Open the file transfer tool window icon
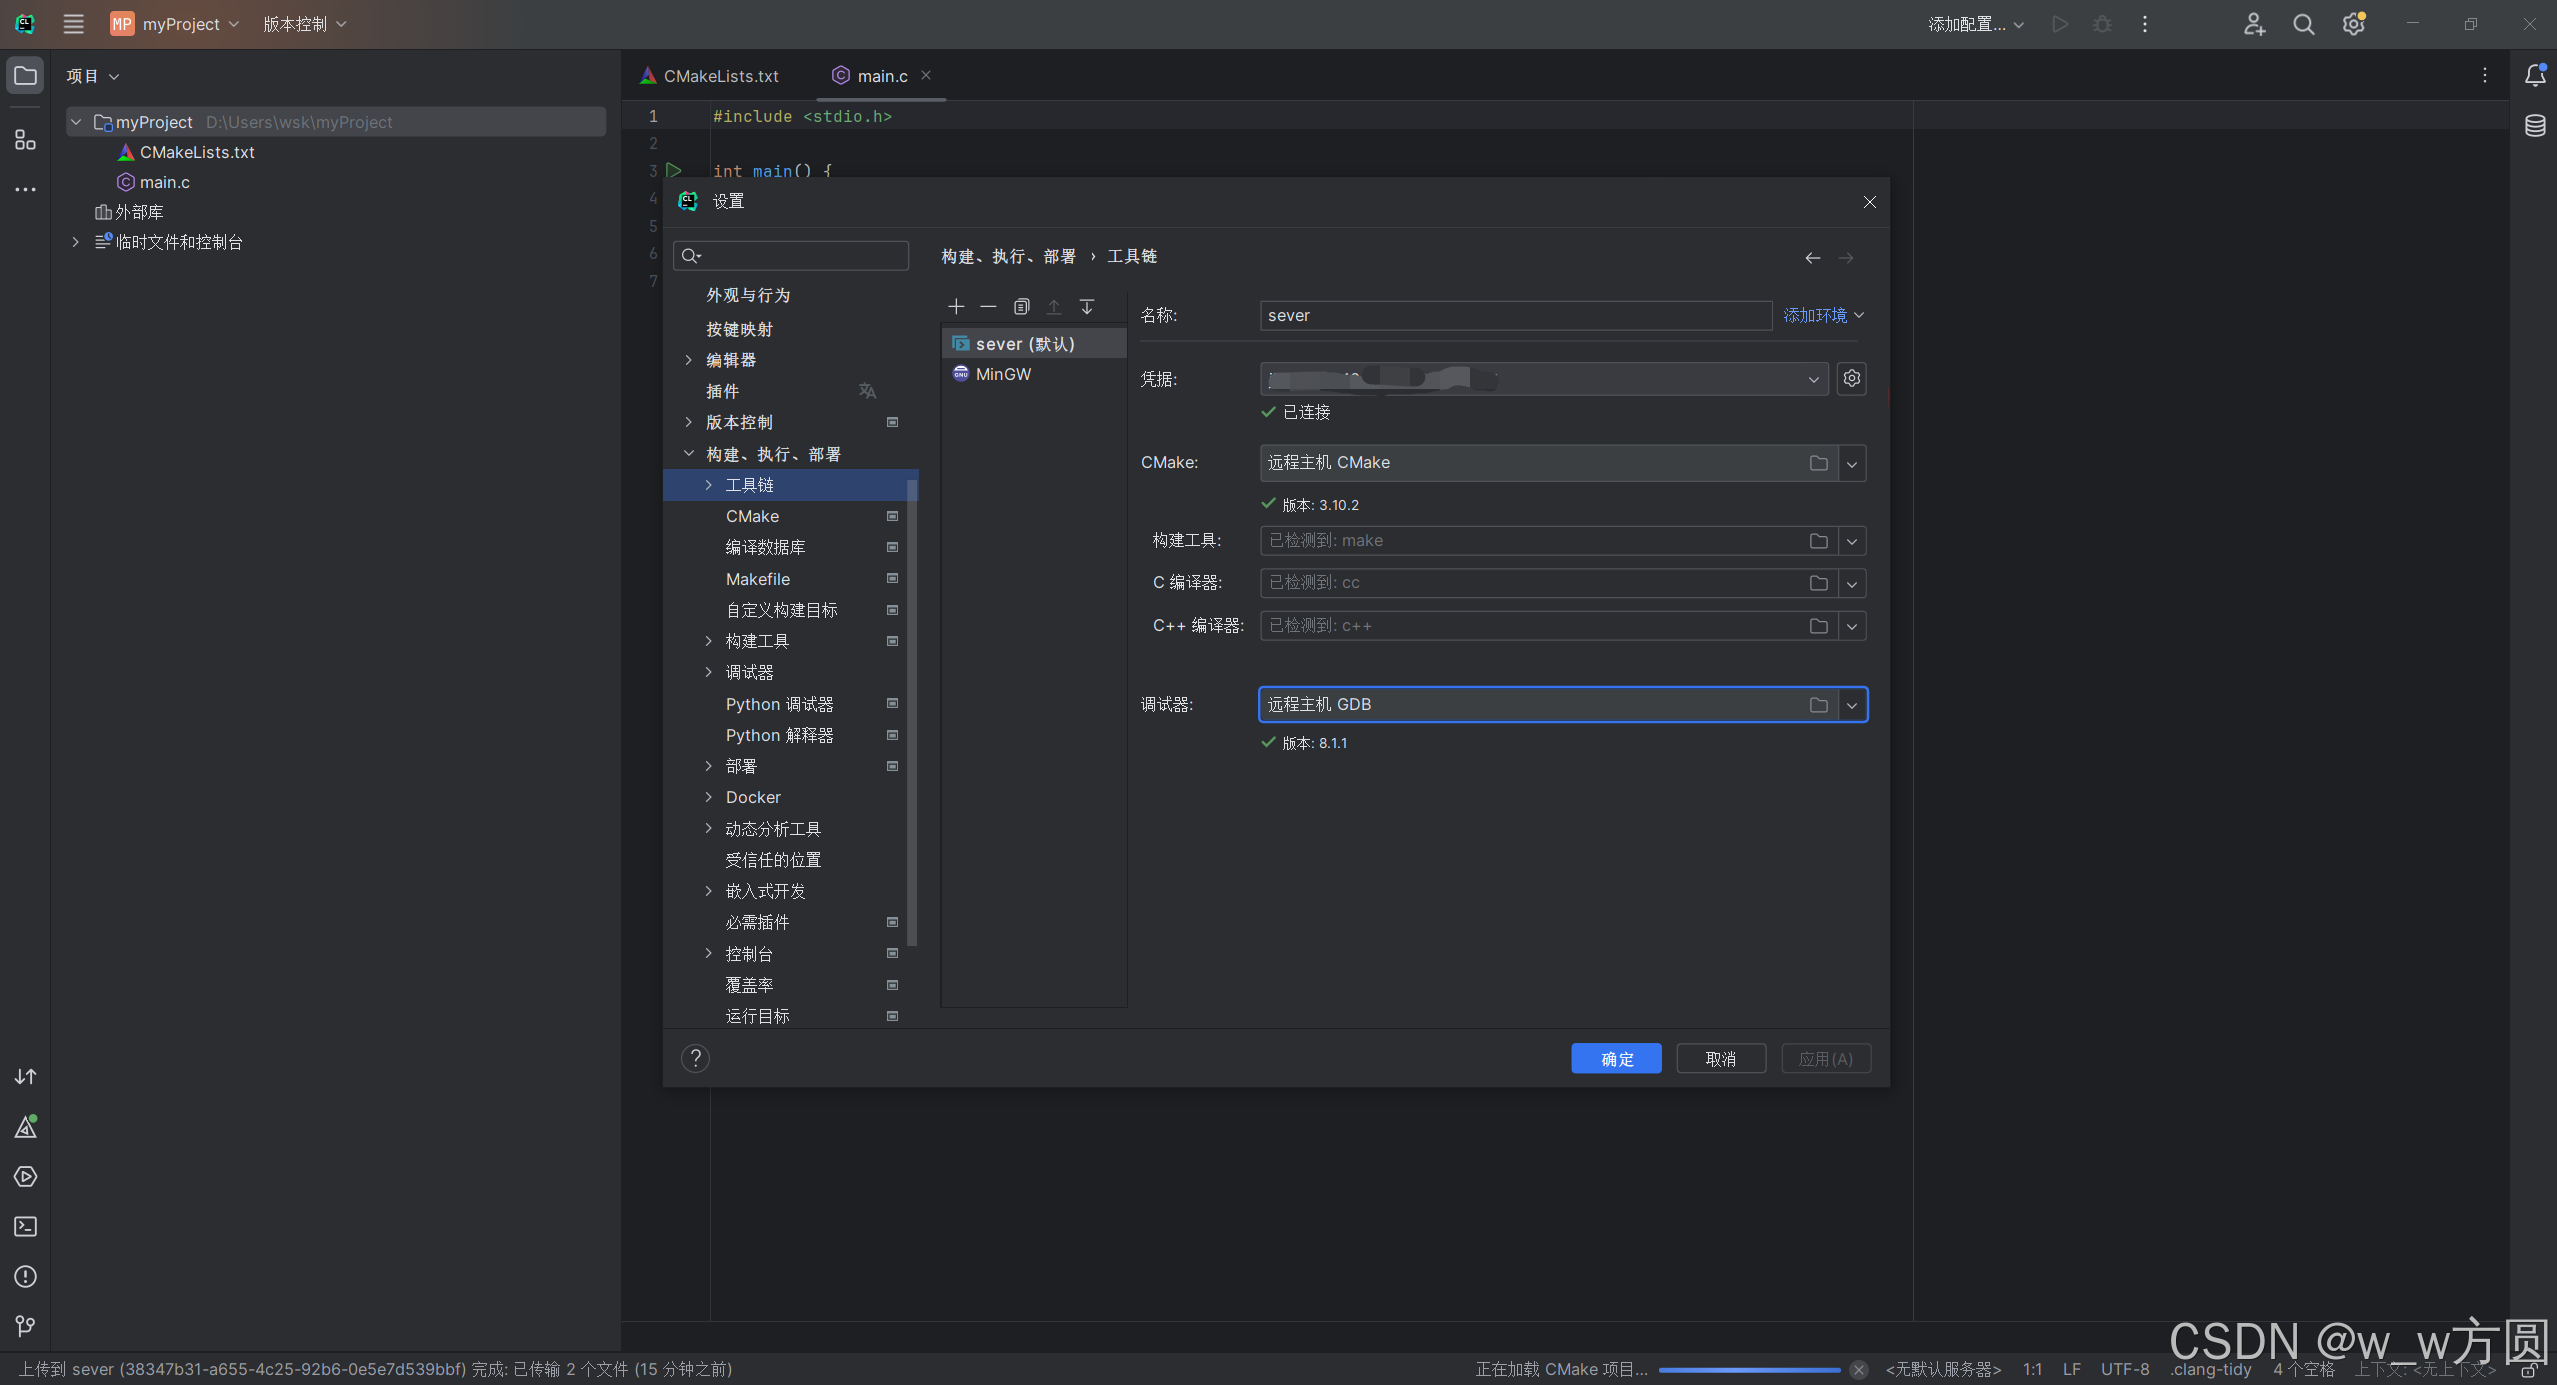2557x1385 pixels. (x=25, y=1077)
